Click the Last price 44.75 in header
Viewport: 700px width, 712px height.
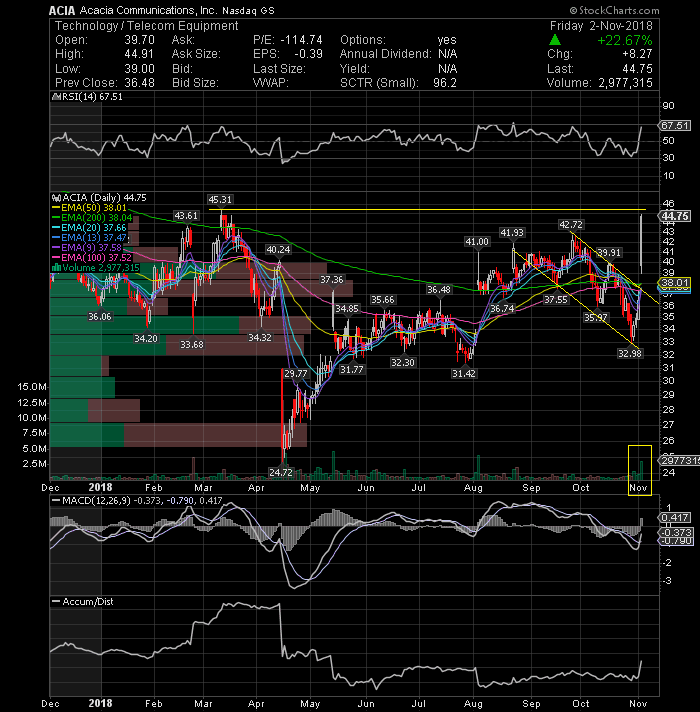pyautogui.click(x=638, y=69)
